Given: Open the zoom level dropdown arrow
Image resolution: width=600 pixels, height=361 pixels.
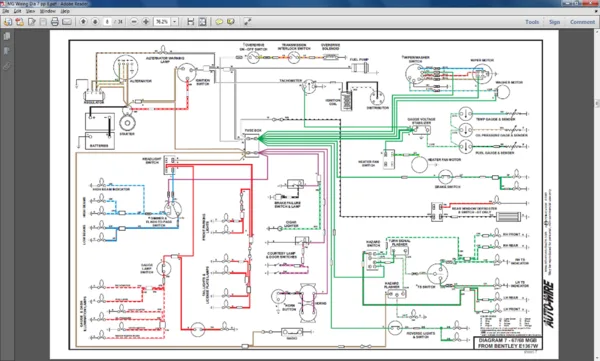Looking at the screenshot, I should coord(174,22).
